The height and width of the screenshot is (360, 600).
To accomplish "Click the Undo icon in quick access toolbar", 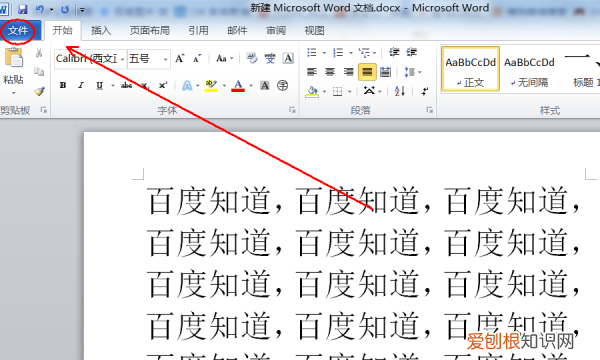I will click(40, 9).
